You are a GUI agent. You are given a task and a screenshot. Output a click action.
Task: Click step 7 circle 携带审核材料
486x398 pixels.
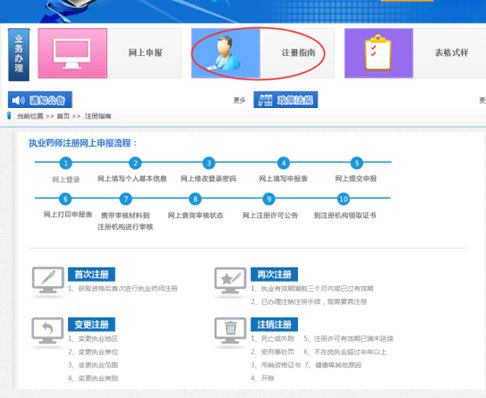click(x=126, y=199)
